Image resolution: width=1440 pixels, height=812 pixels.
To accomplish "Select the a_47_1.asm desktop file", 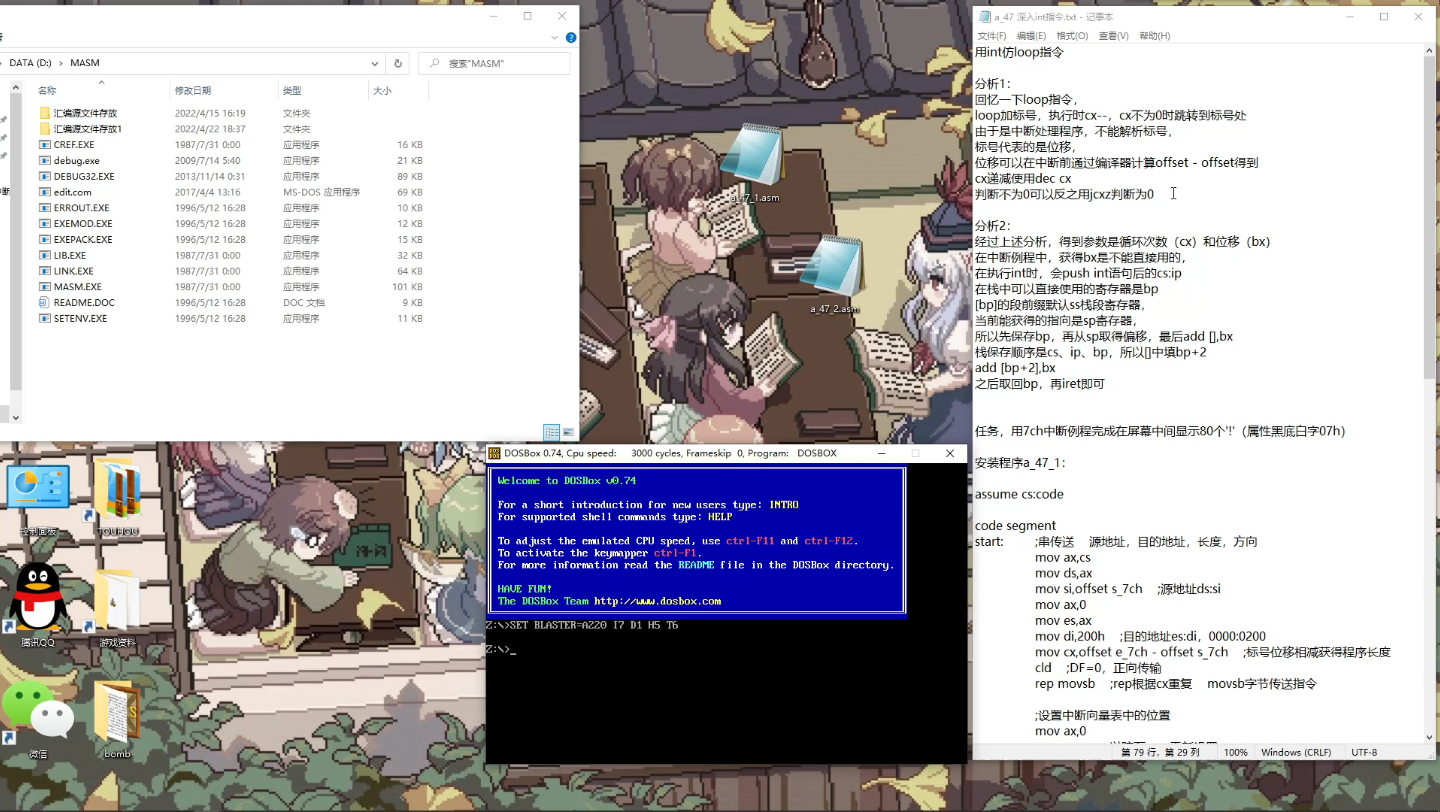I will pyautogui.click(x=754, y=162).
